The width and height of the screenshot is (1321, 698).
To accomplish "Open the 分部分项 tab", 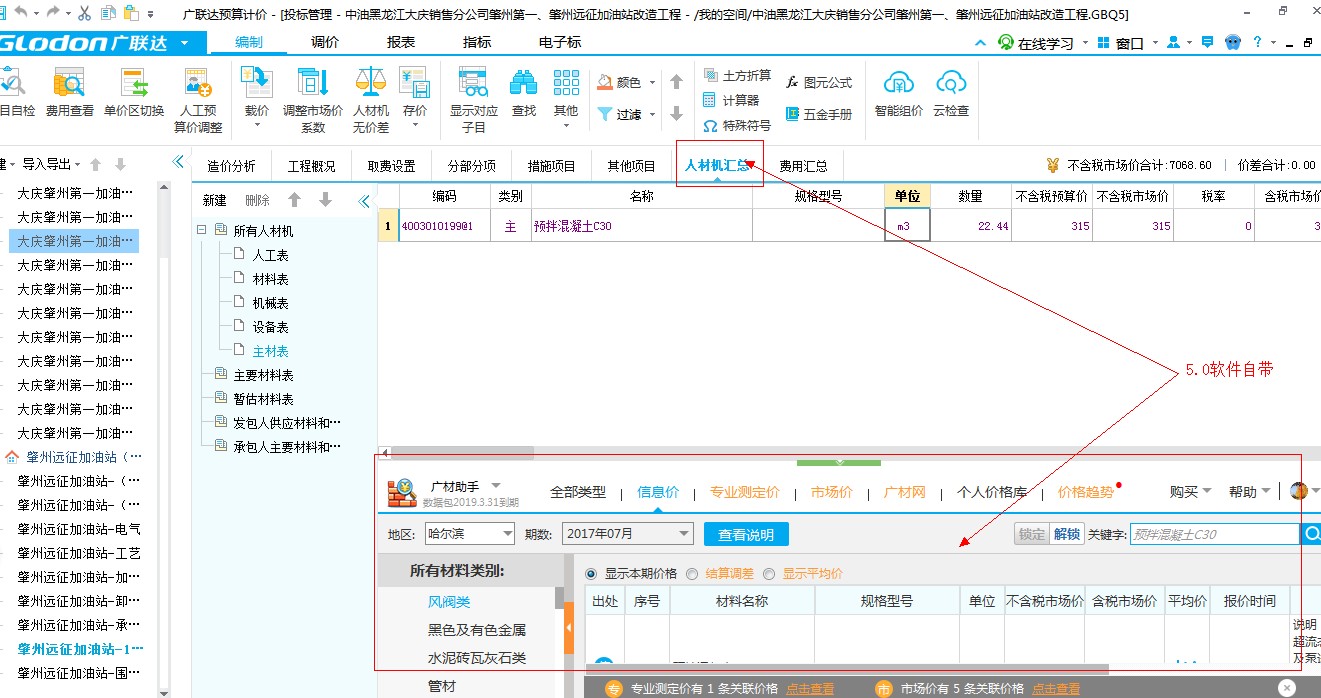I will [x=471, y=166].
